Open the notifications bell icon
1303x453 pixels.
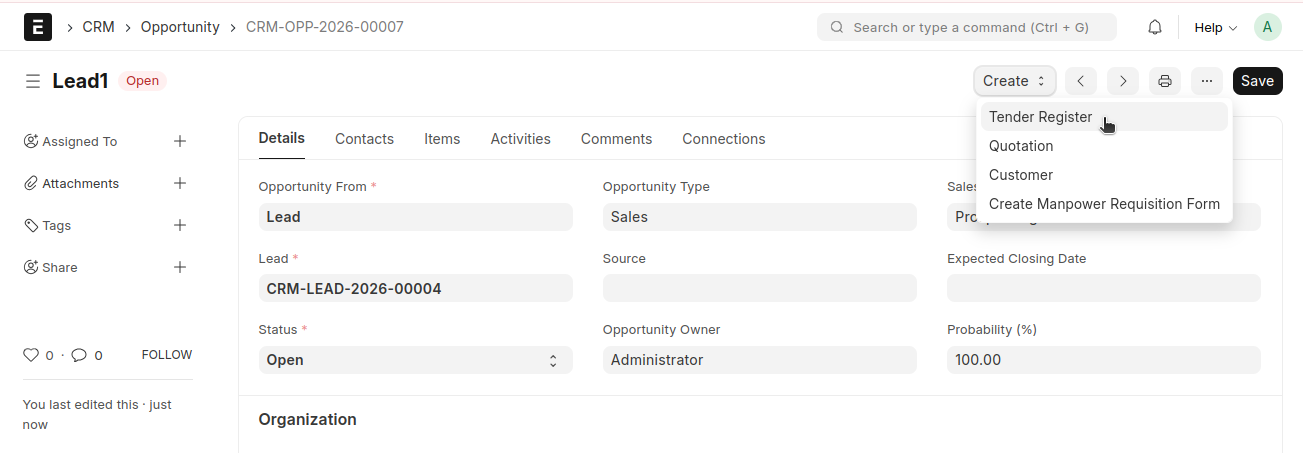(1155, 27)
